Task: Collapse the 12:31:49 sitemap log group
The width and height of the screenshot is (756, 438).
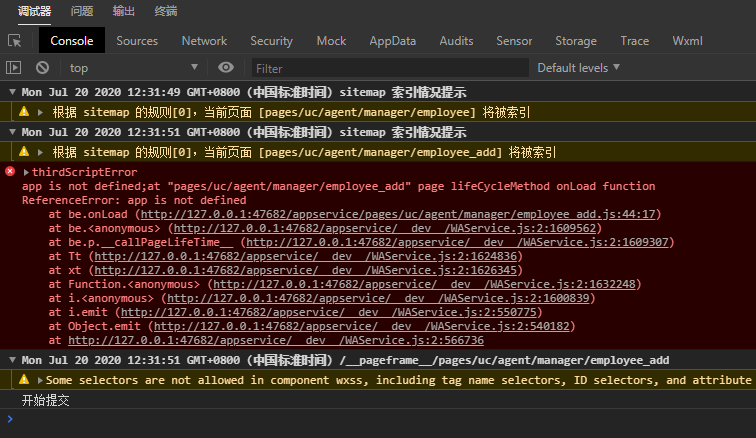Action: pos(13,92)
